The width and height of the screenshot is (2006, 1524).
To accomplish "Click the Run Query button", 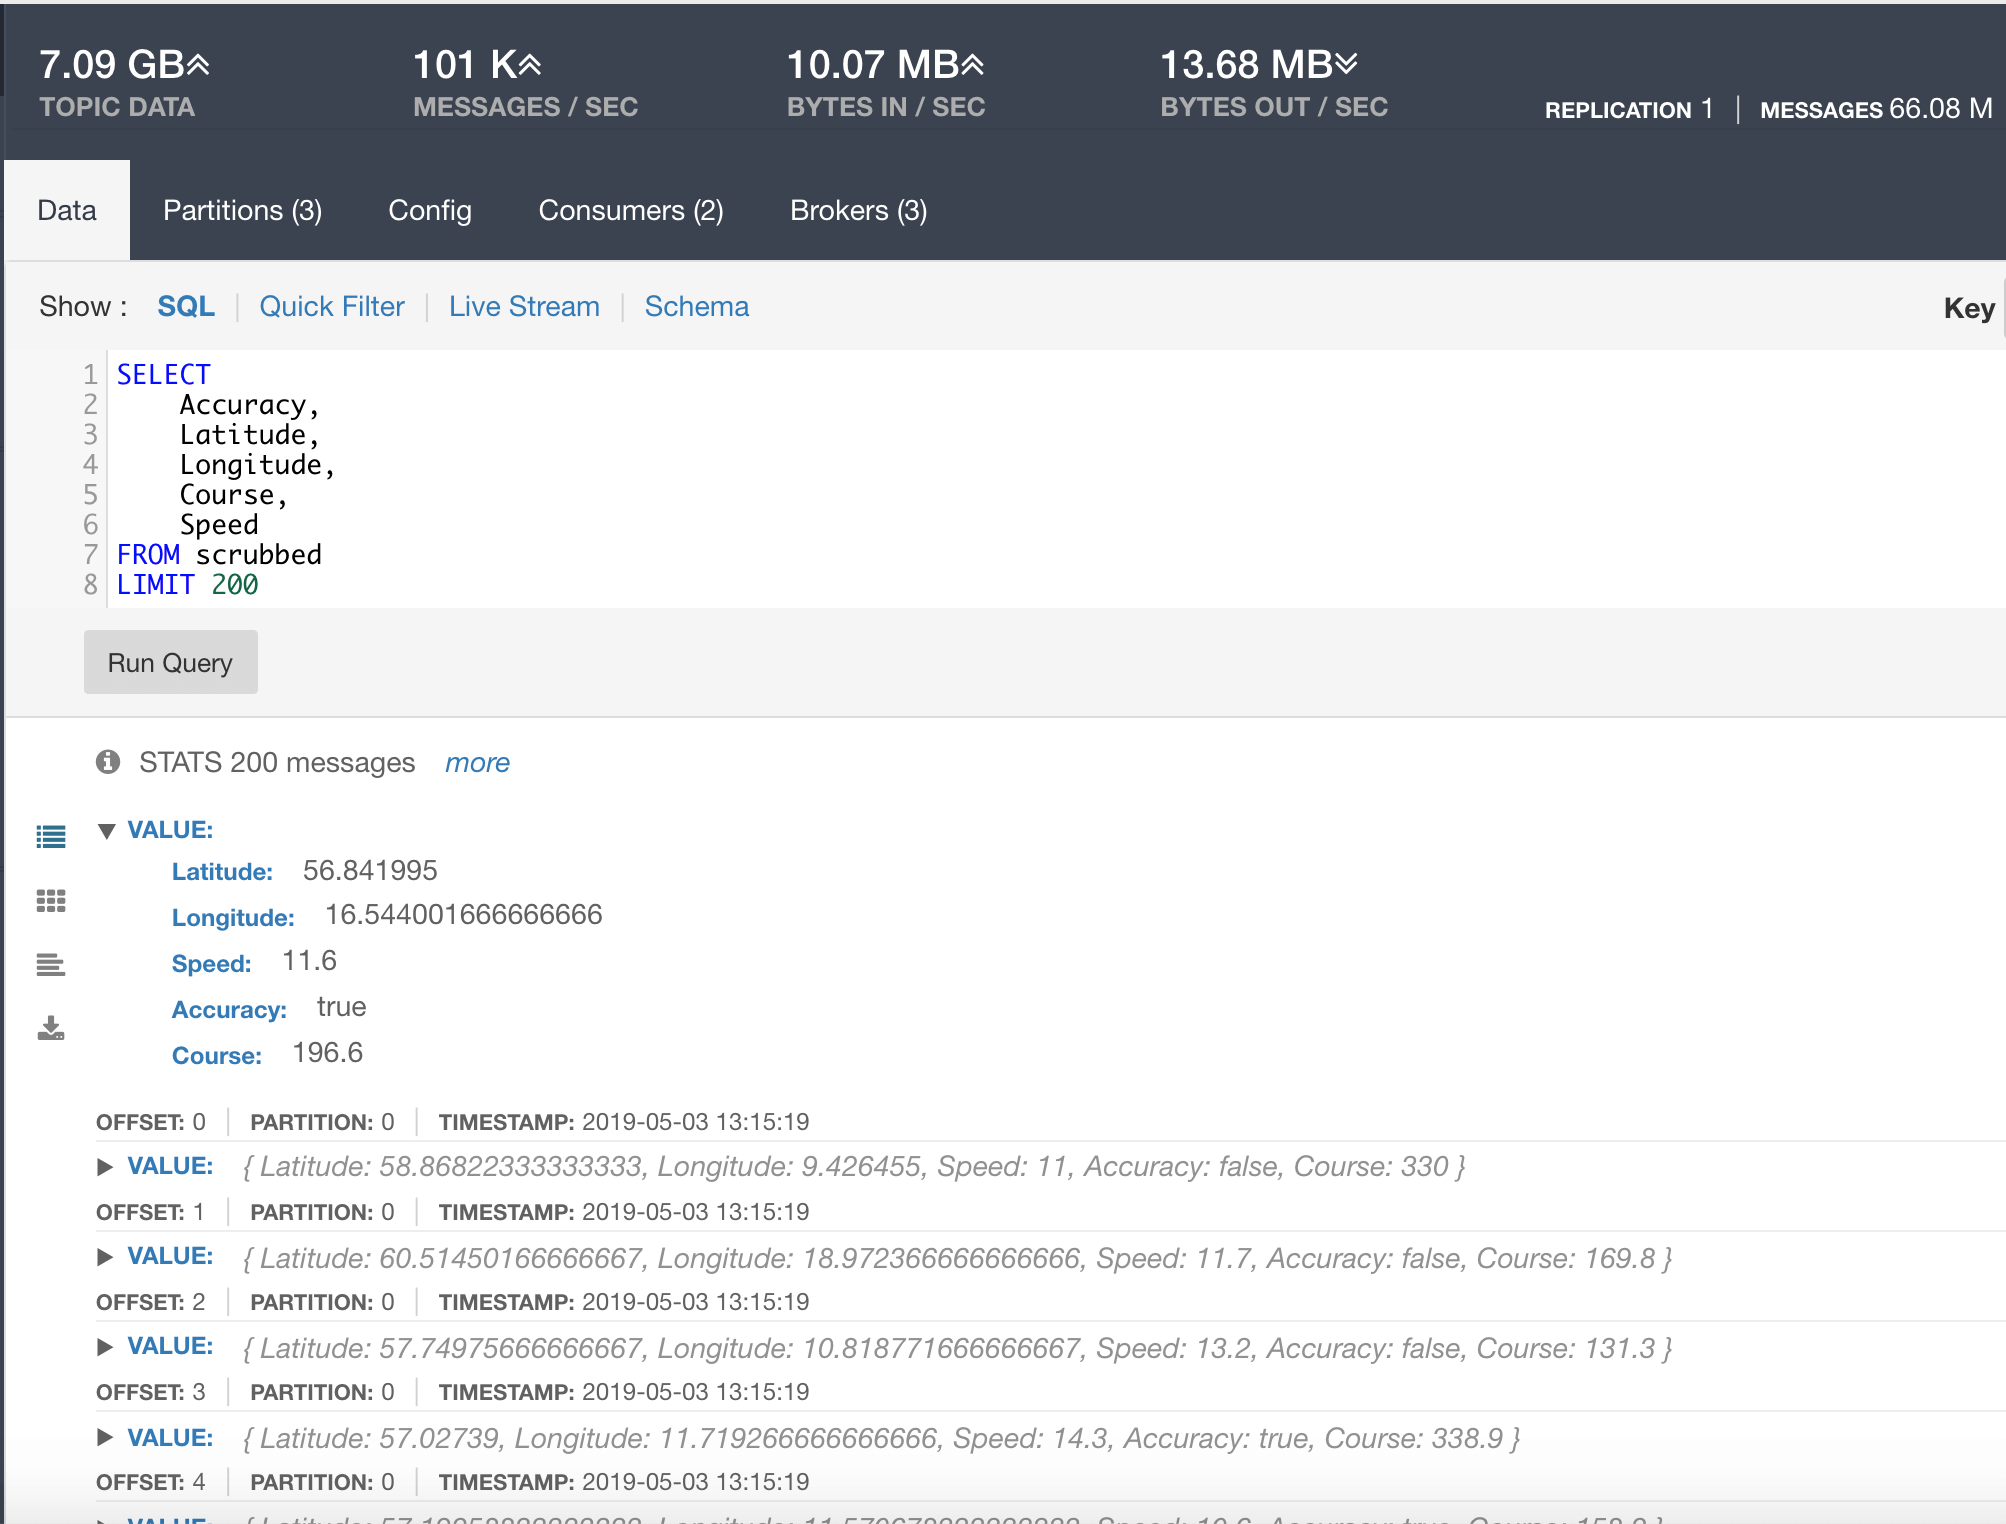I will (173, 661).
